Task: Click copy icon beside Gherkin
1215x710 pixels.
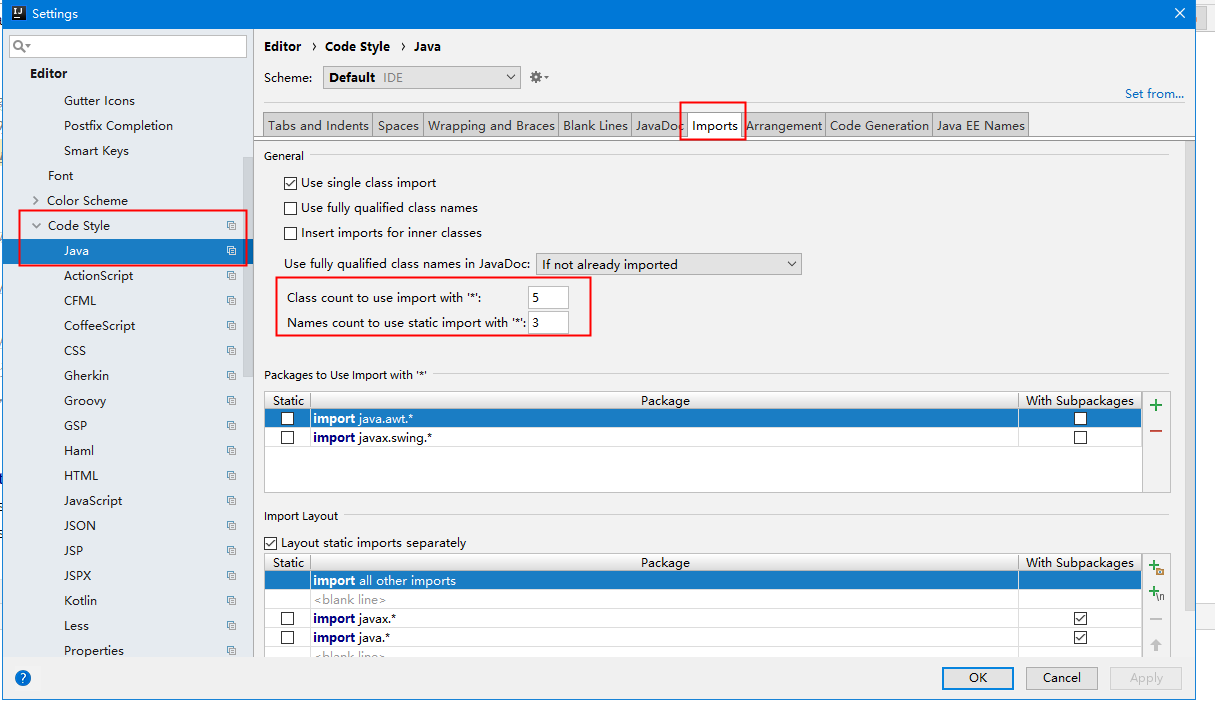Action: click(231, 376)
